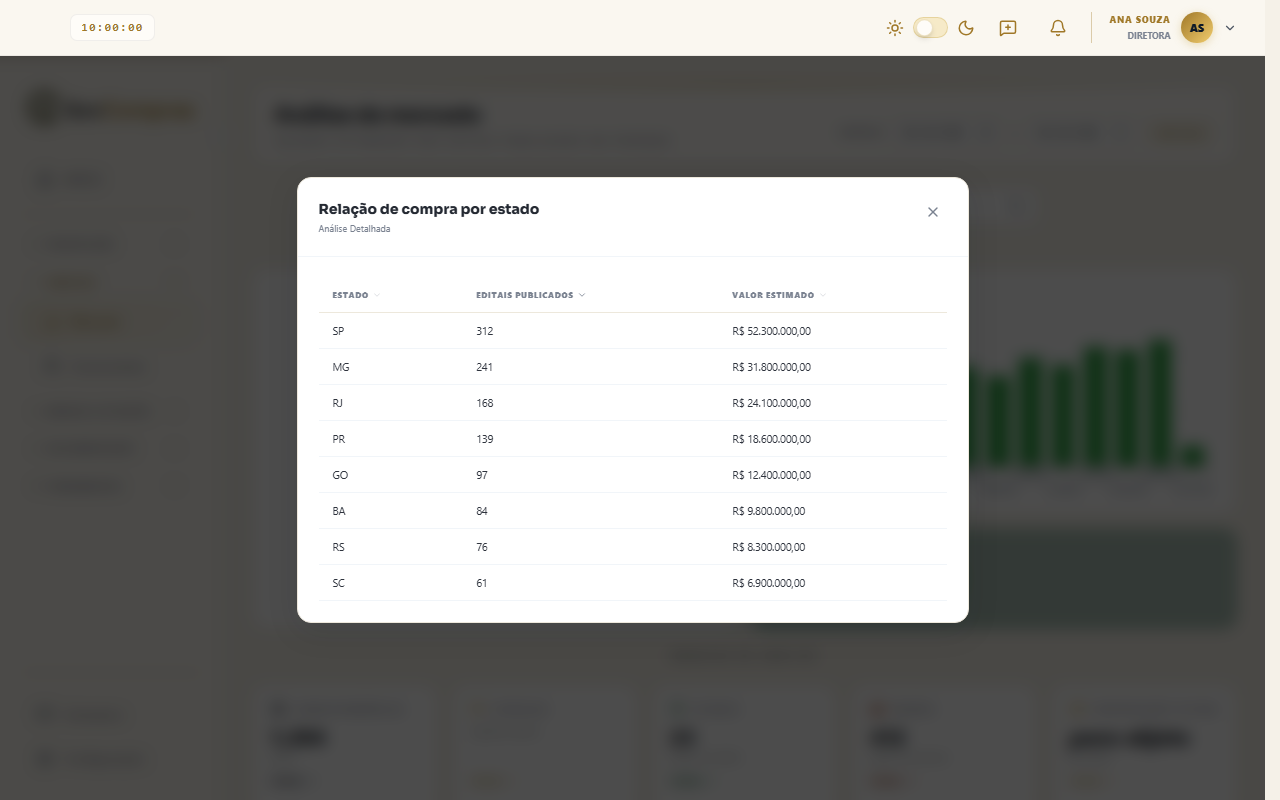1280x800 pixels.
Task: Click the Diretora role label
Action: [1149, 36]
